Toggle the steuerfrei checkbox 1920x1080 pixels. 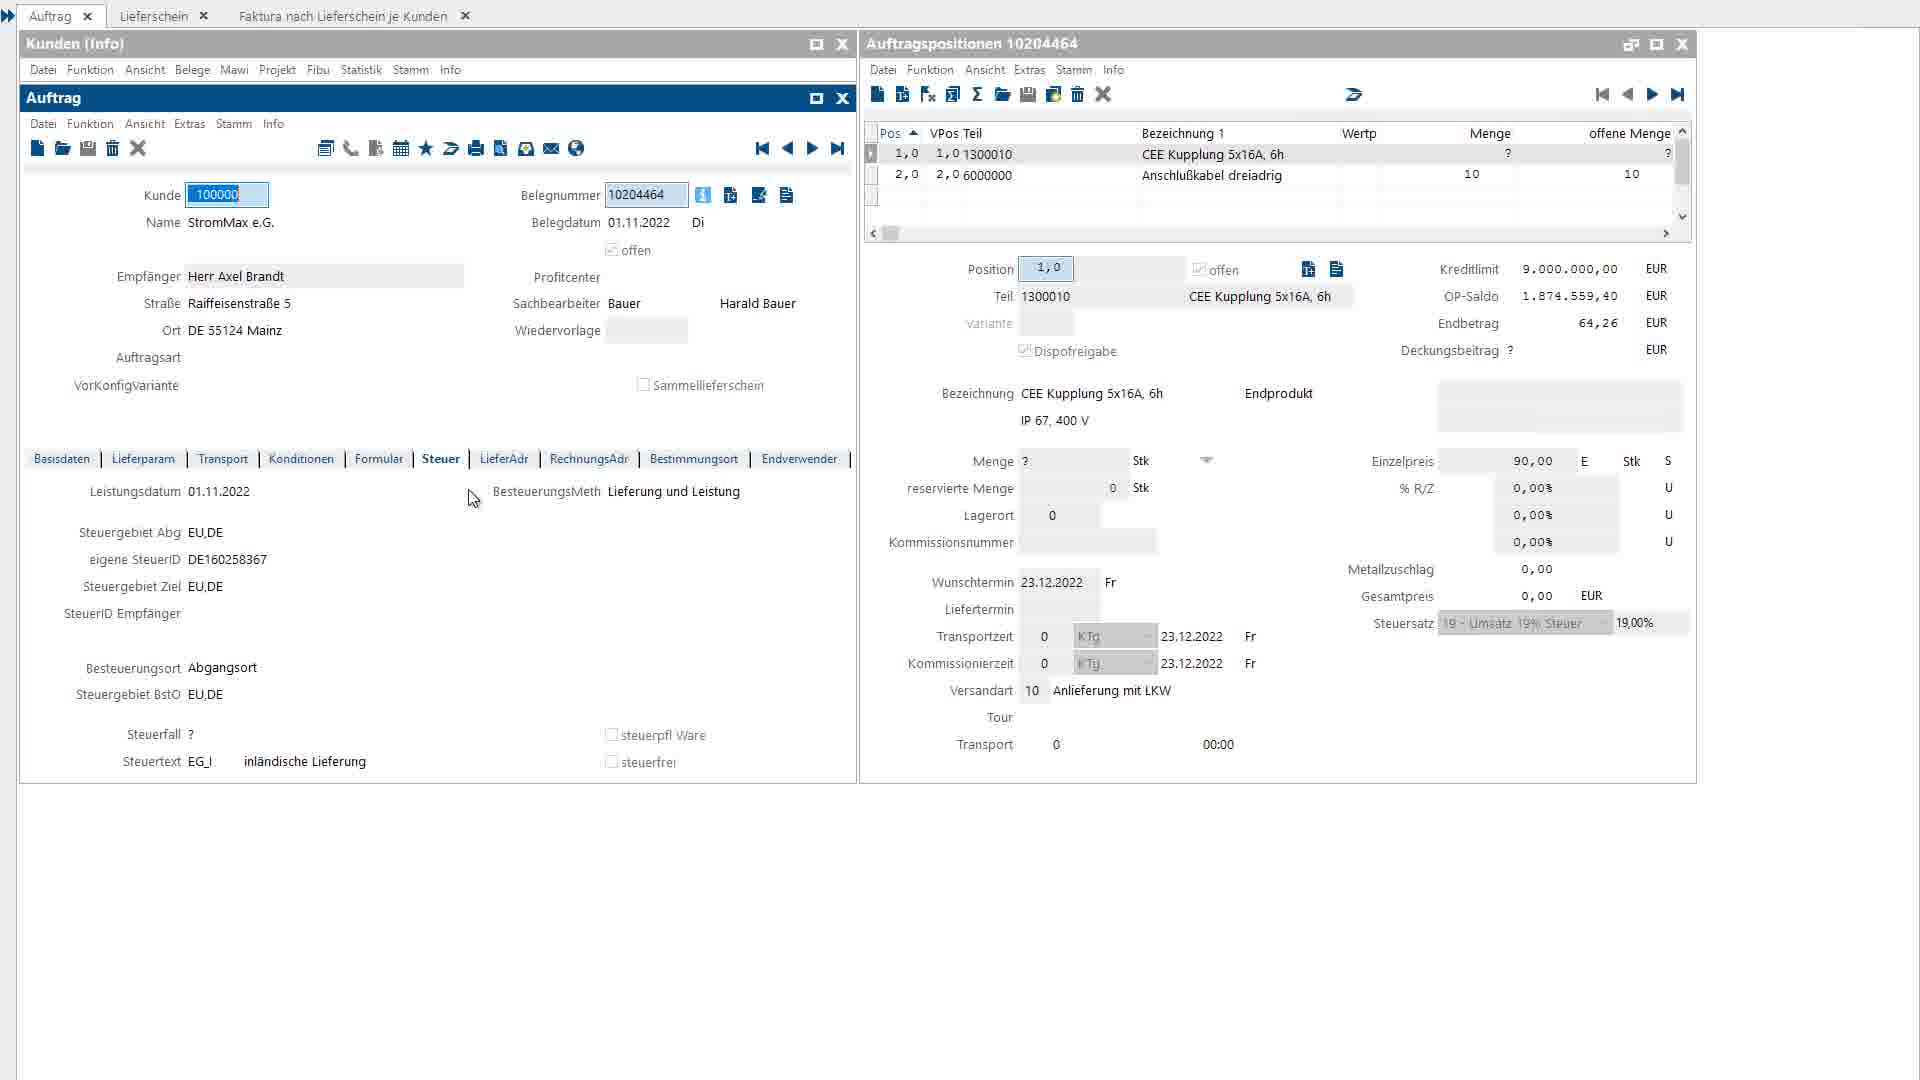pyautogui.click(x=611, y=762)
